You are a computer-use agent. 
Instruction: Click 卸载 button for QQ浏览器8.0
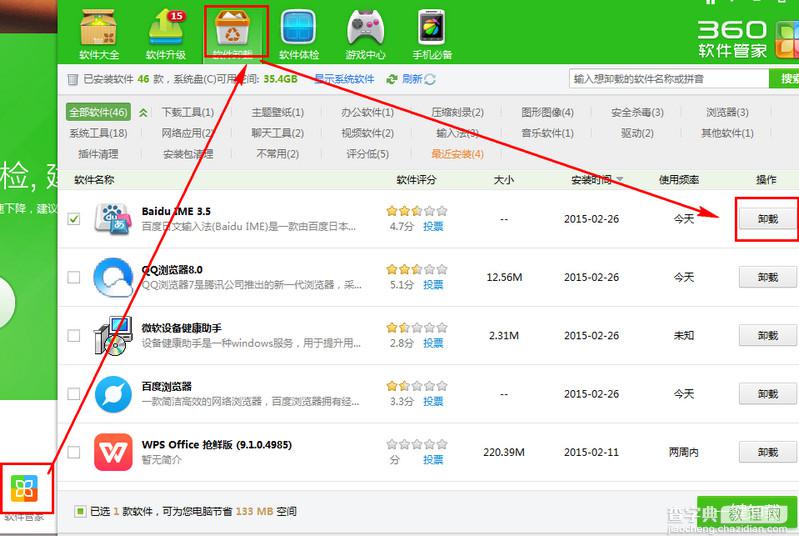coord(767,277)
